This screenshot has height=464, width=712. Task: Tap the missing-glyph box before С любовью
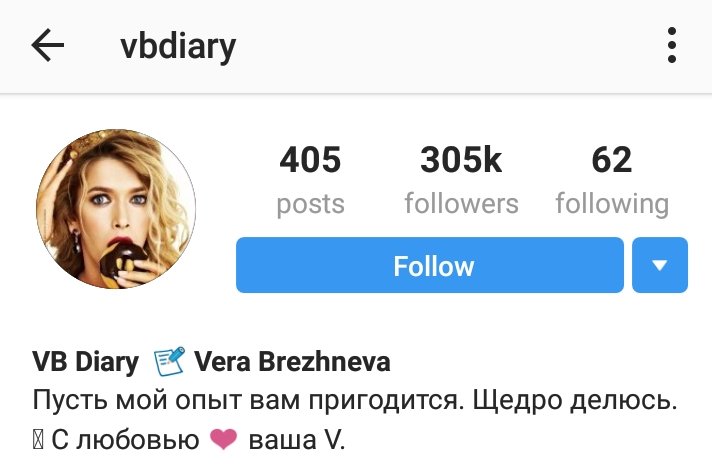pyautogui.click(x=38, y=439)
